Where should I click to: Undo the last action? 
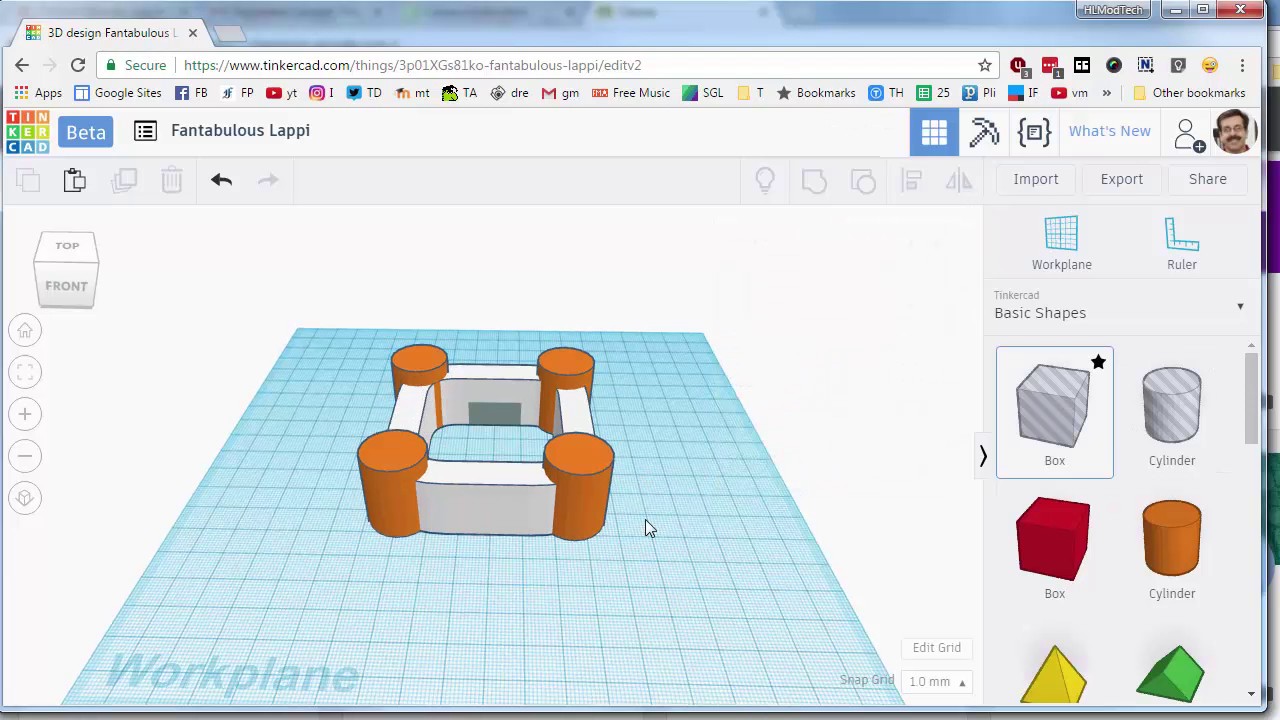click(221, 180)
